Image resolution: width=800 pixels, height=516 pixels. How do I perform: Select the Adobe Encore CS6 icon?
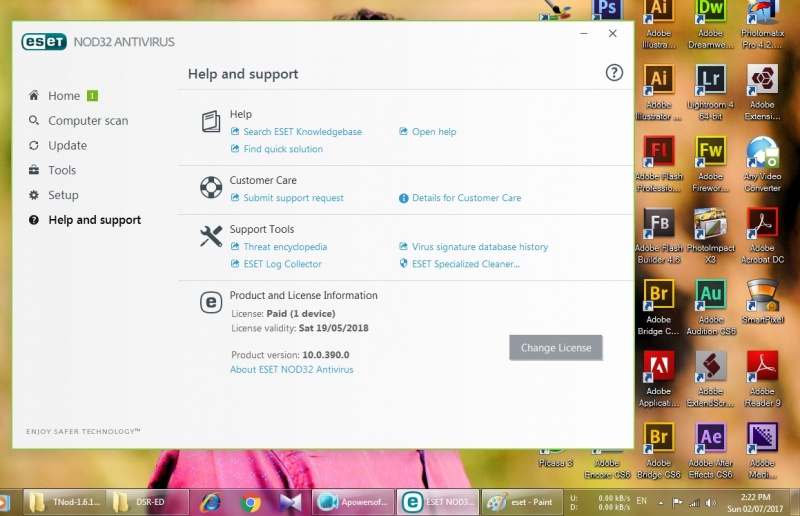(607, 463)
